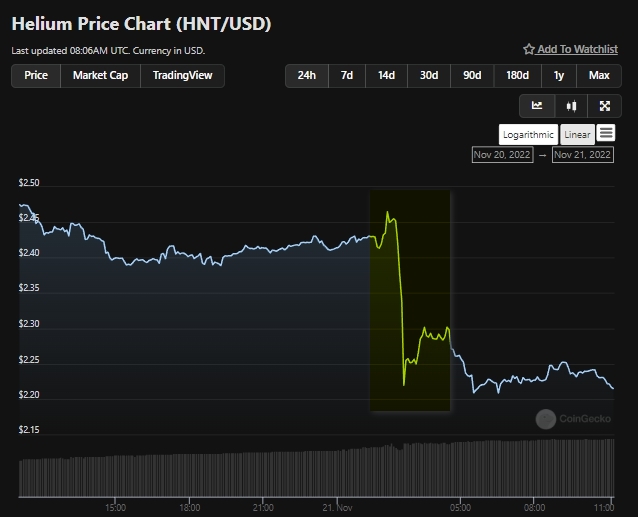Enable the Logarithmic scale option

coord(529,134)
